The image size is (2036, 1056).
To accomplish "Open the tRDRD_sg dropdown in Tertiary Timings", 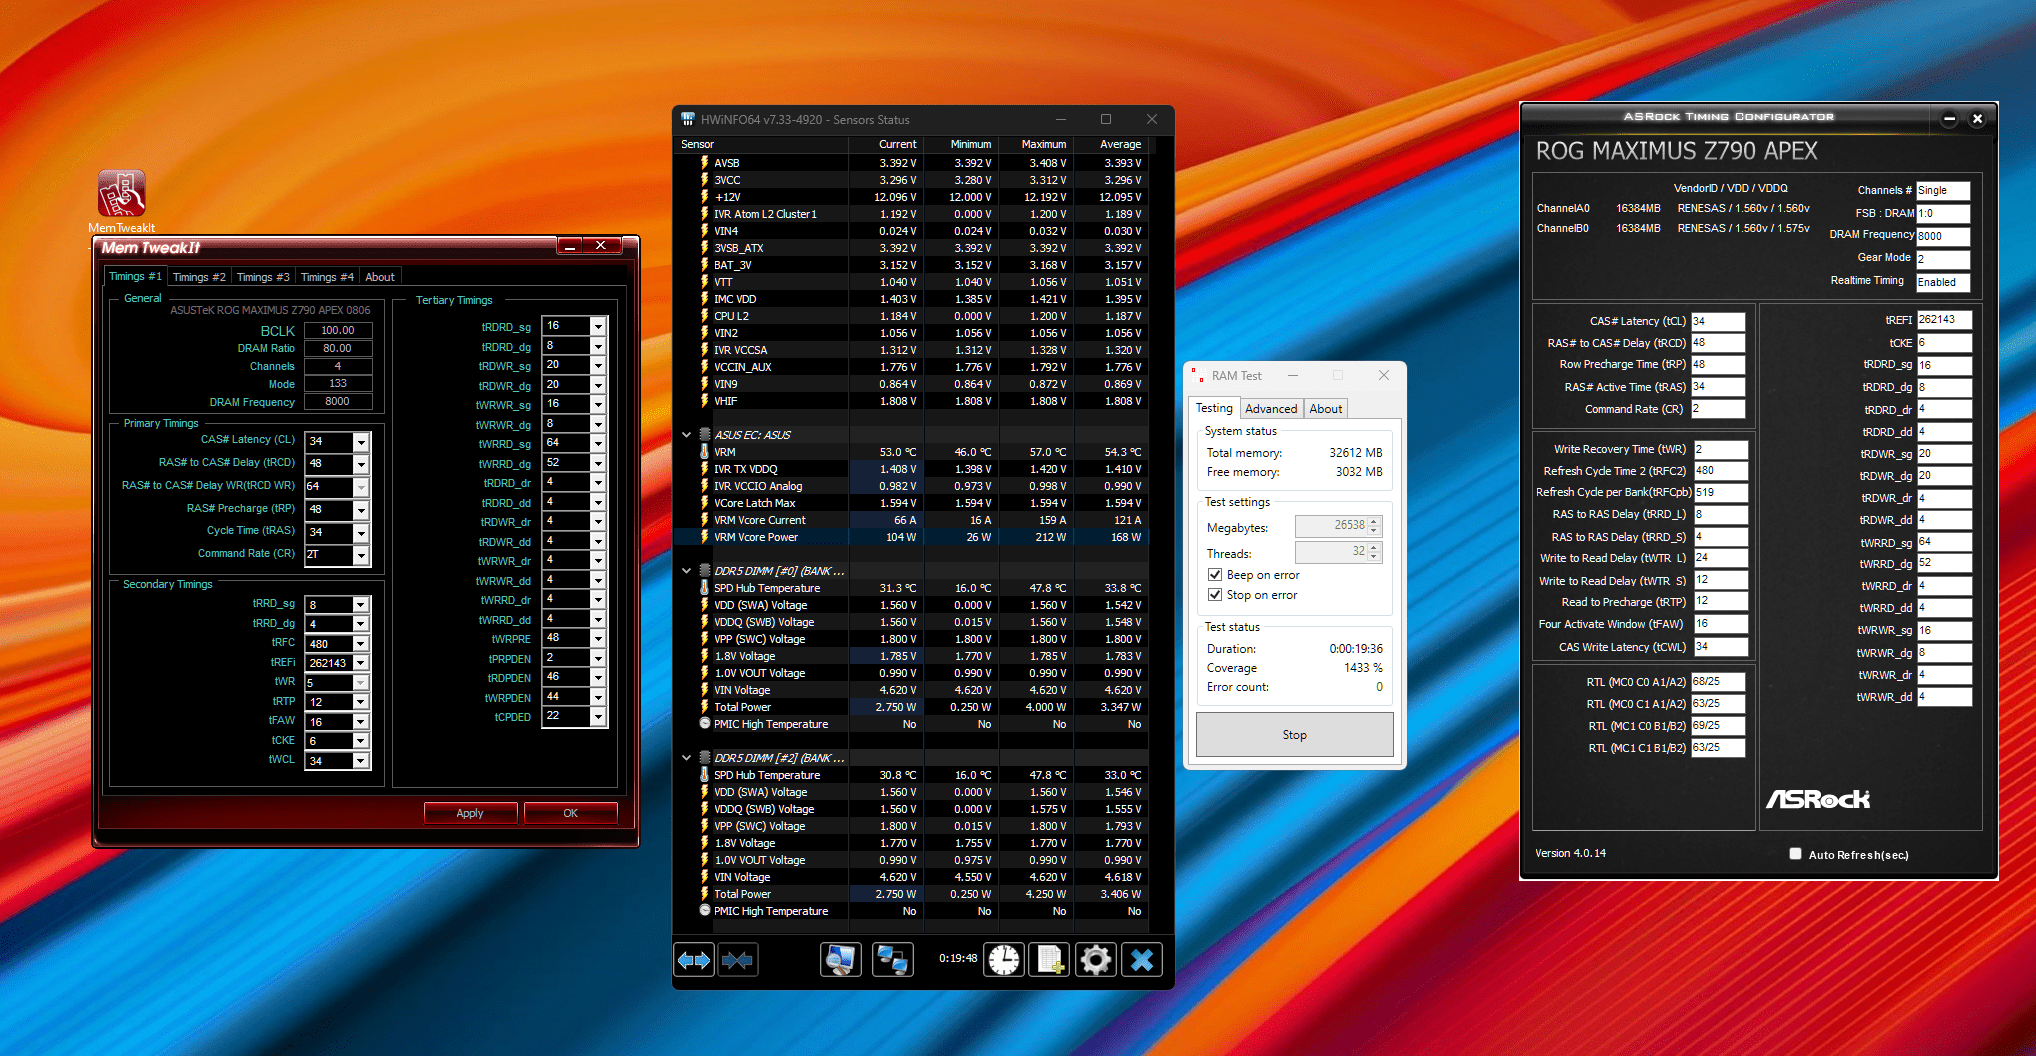I will 598,326.
